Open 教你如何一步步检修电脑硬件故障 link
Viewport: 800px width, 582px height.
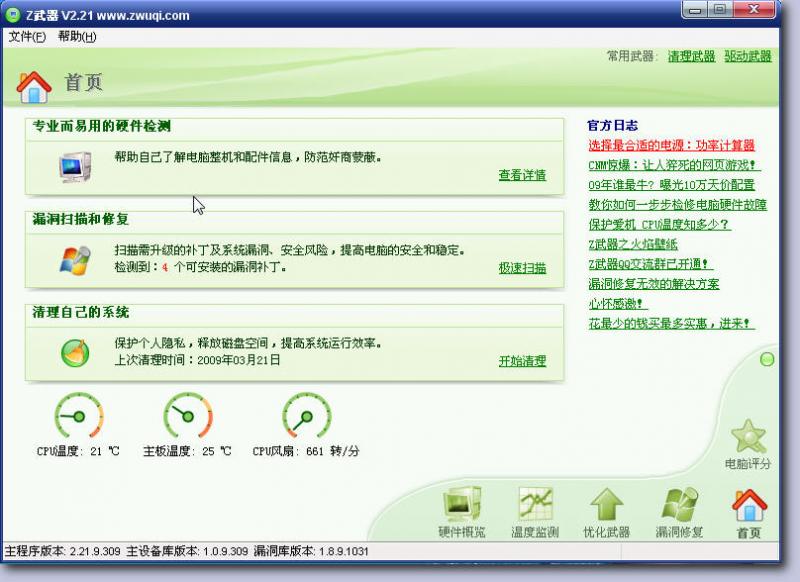678,205
